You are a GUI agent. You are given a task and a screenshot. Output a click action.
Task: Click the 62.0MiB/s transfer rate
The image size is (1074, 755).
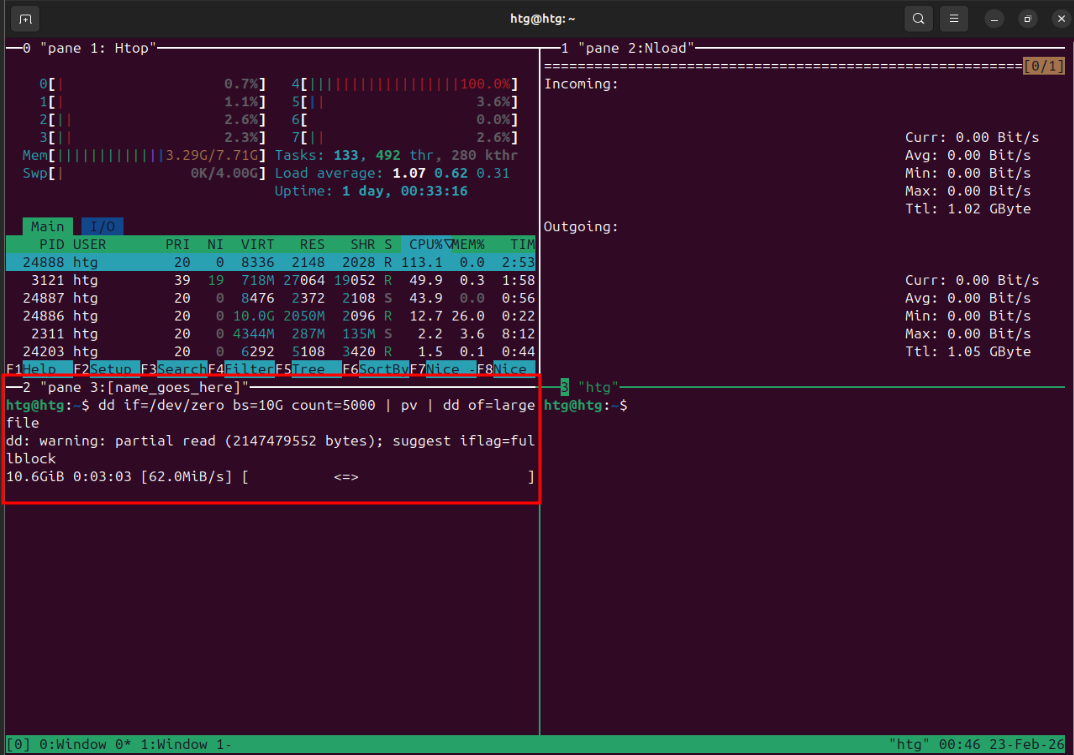tap(186, 477)
